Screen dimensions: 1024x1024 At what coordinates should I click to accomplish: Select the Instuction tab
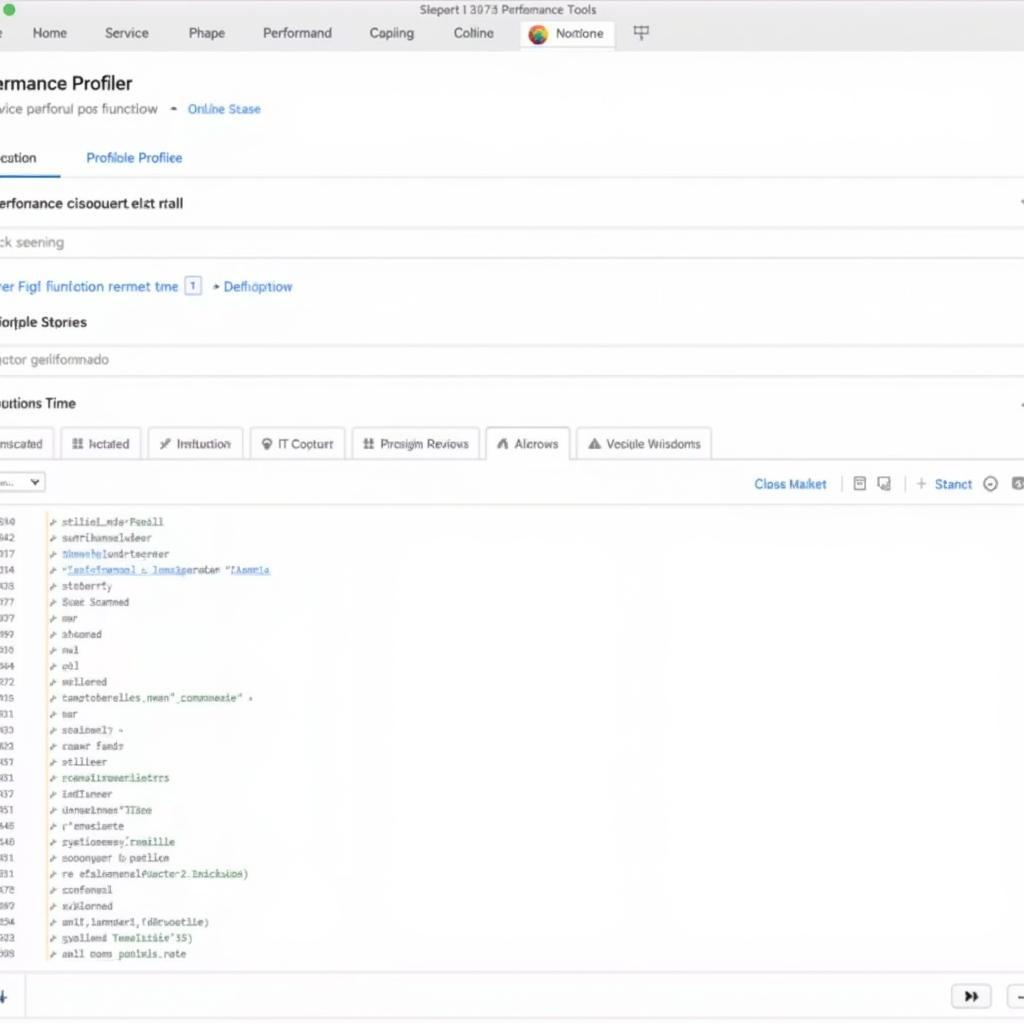tap(195, 443)
